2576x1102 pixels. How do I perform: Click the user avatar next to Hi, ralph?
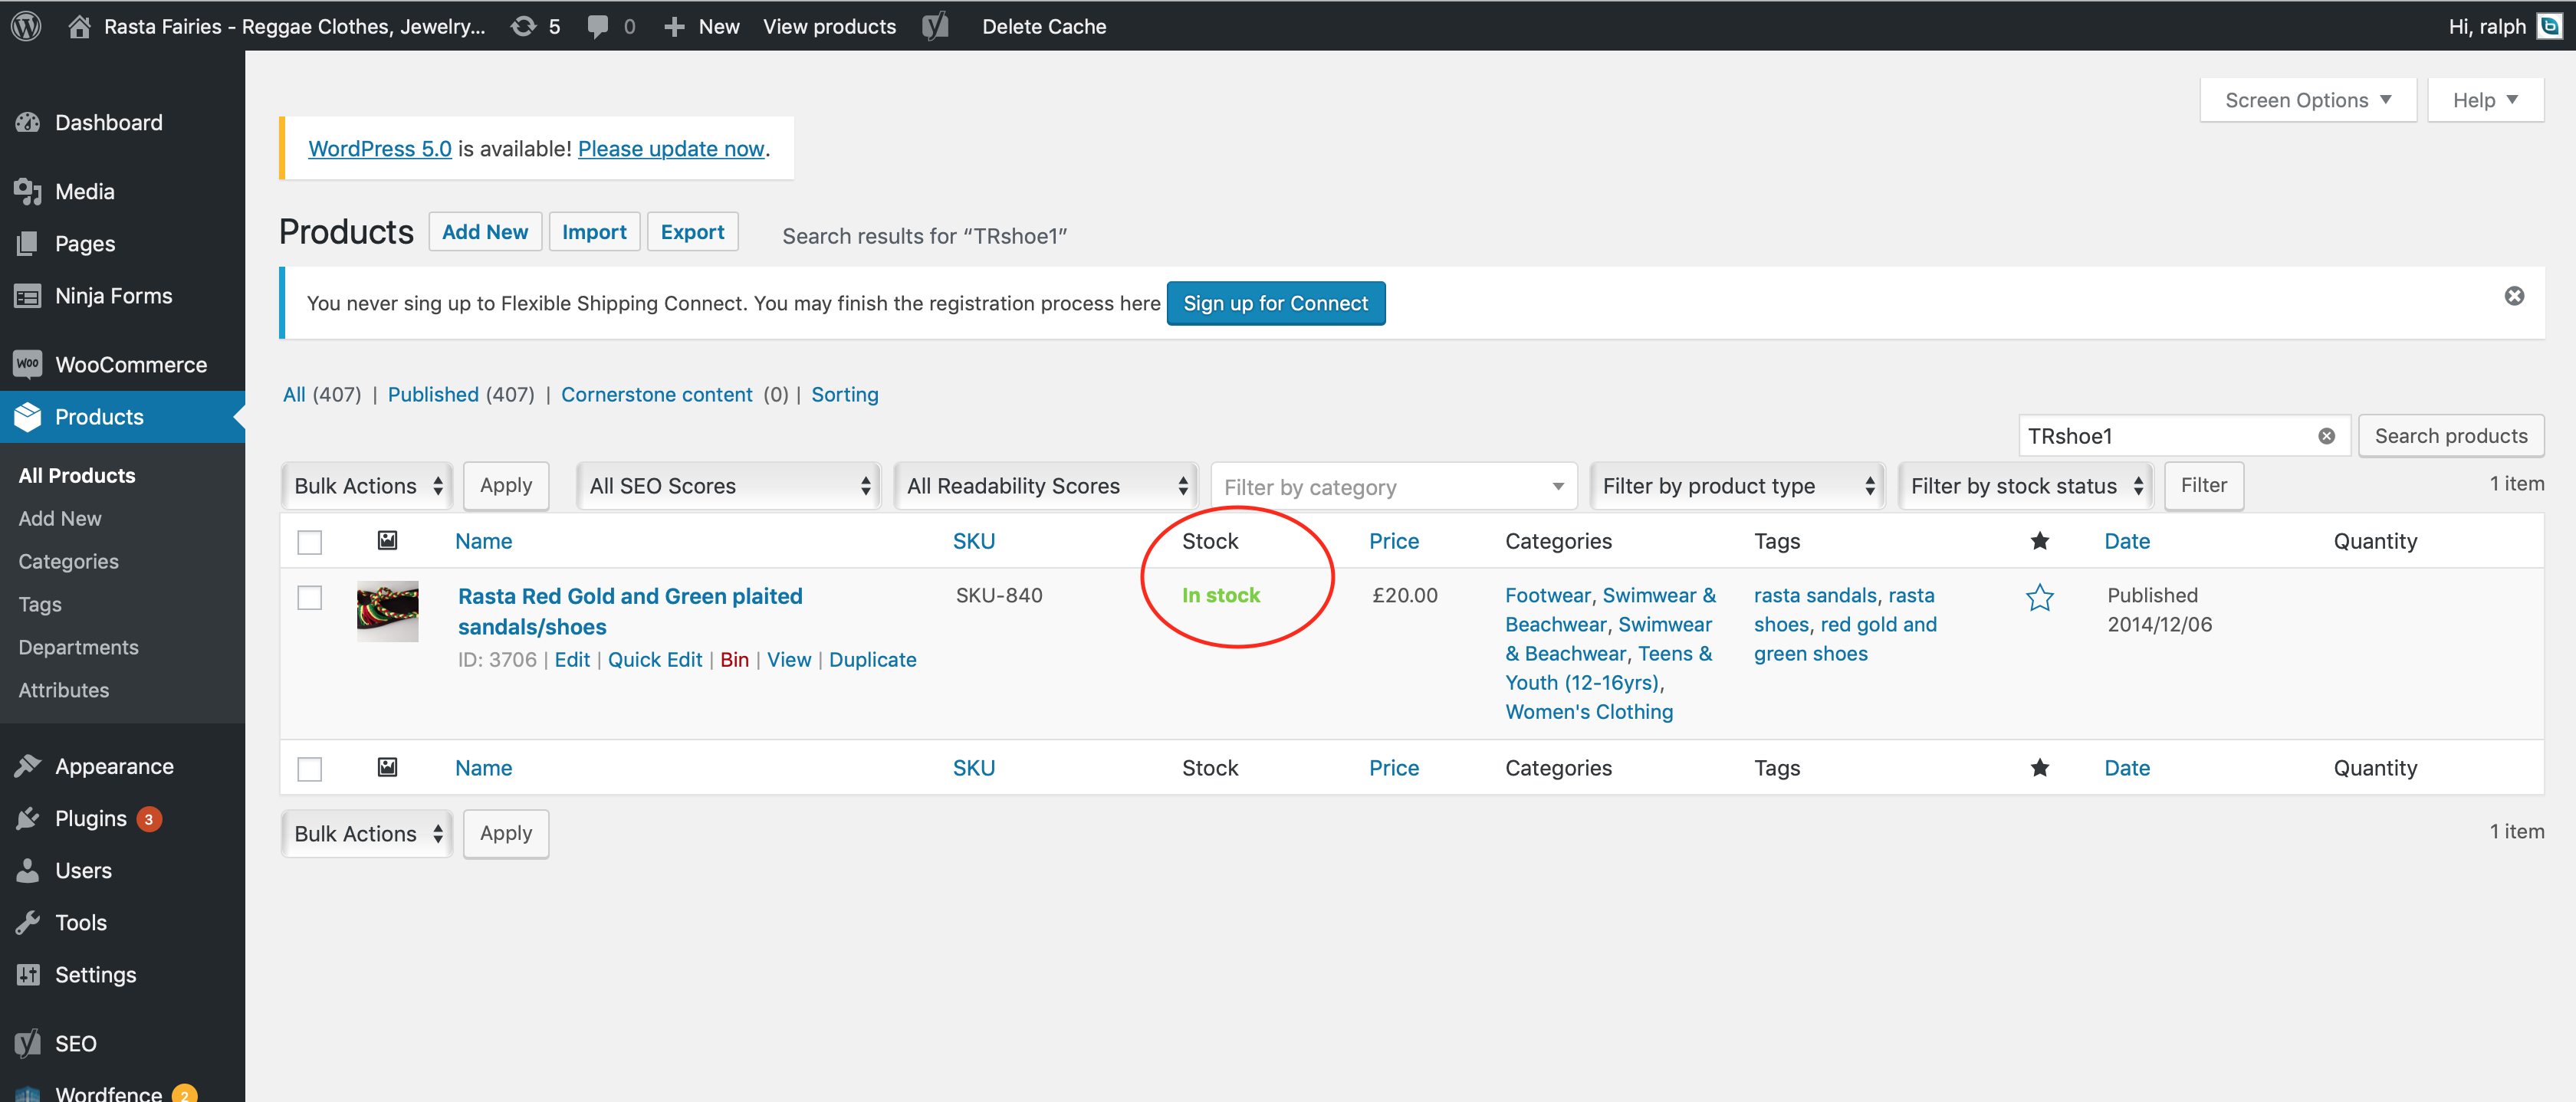[x=2550, y=26]
